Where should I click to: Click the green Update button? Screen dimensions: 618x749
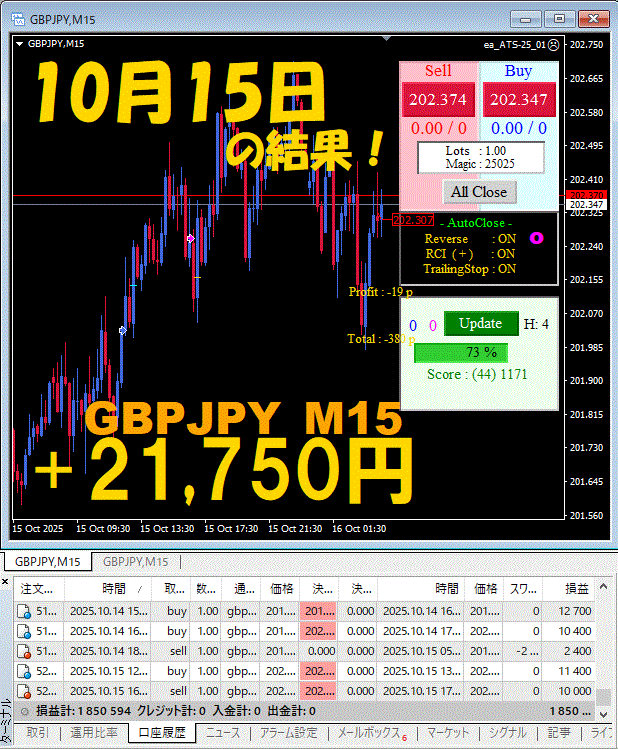pos(481,323)
